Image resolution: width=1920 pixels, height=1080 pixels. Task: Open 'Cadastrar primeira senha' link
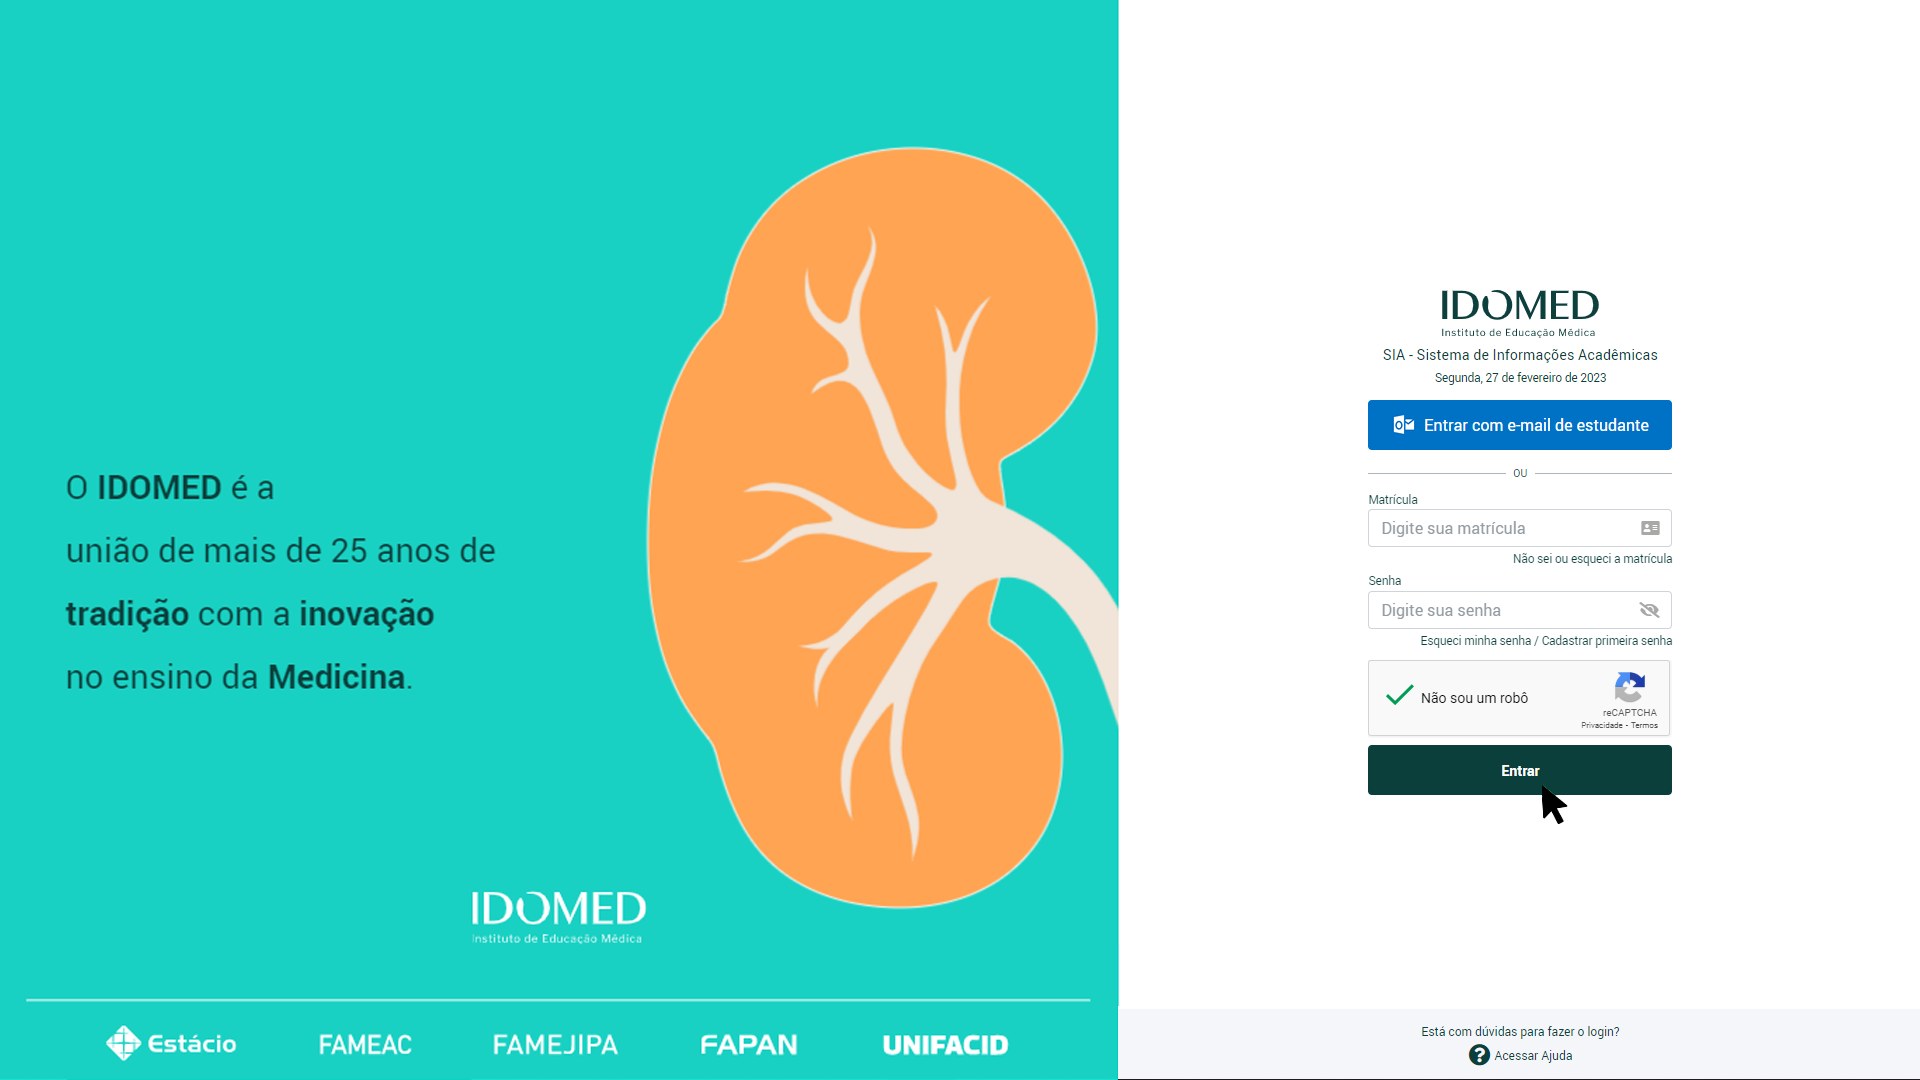tap(1606, 641)
